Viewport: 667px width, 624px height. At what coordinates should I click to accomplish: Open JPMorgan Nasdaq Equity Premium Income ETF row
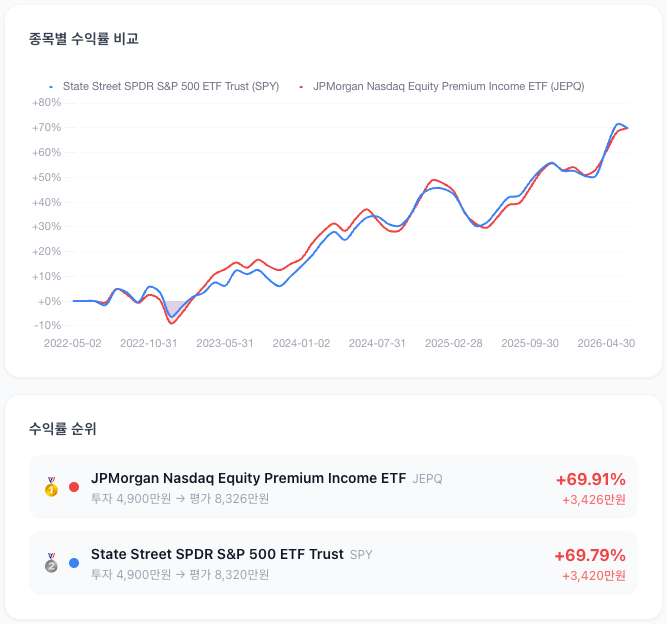333,487
